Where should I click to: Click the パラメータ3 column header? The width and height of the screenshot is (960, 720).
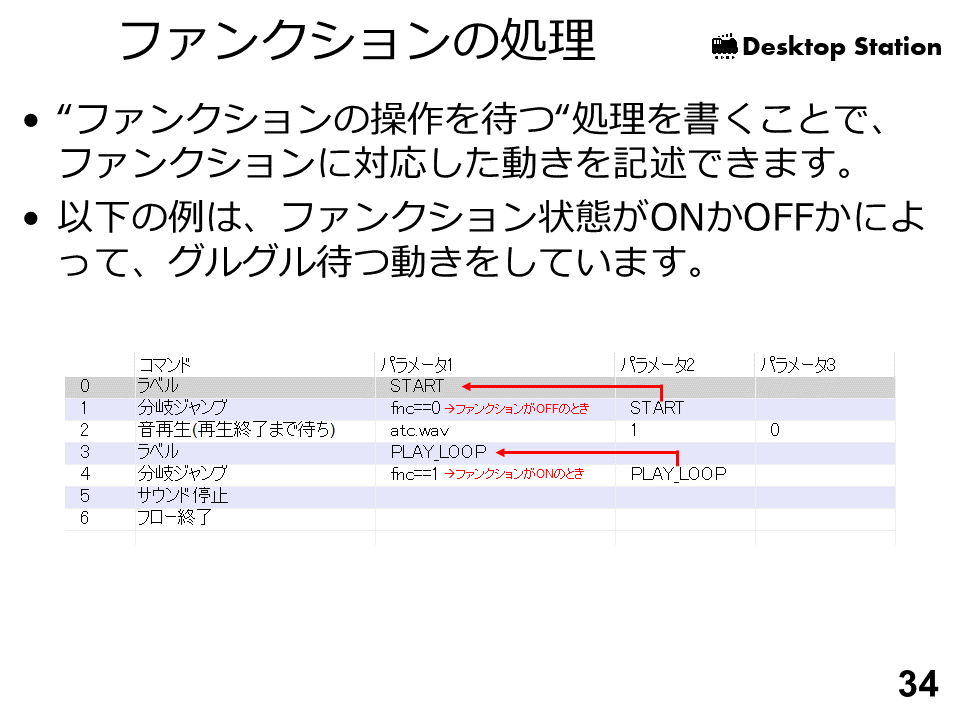point(797,365)
